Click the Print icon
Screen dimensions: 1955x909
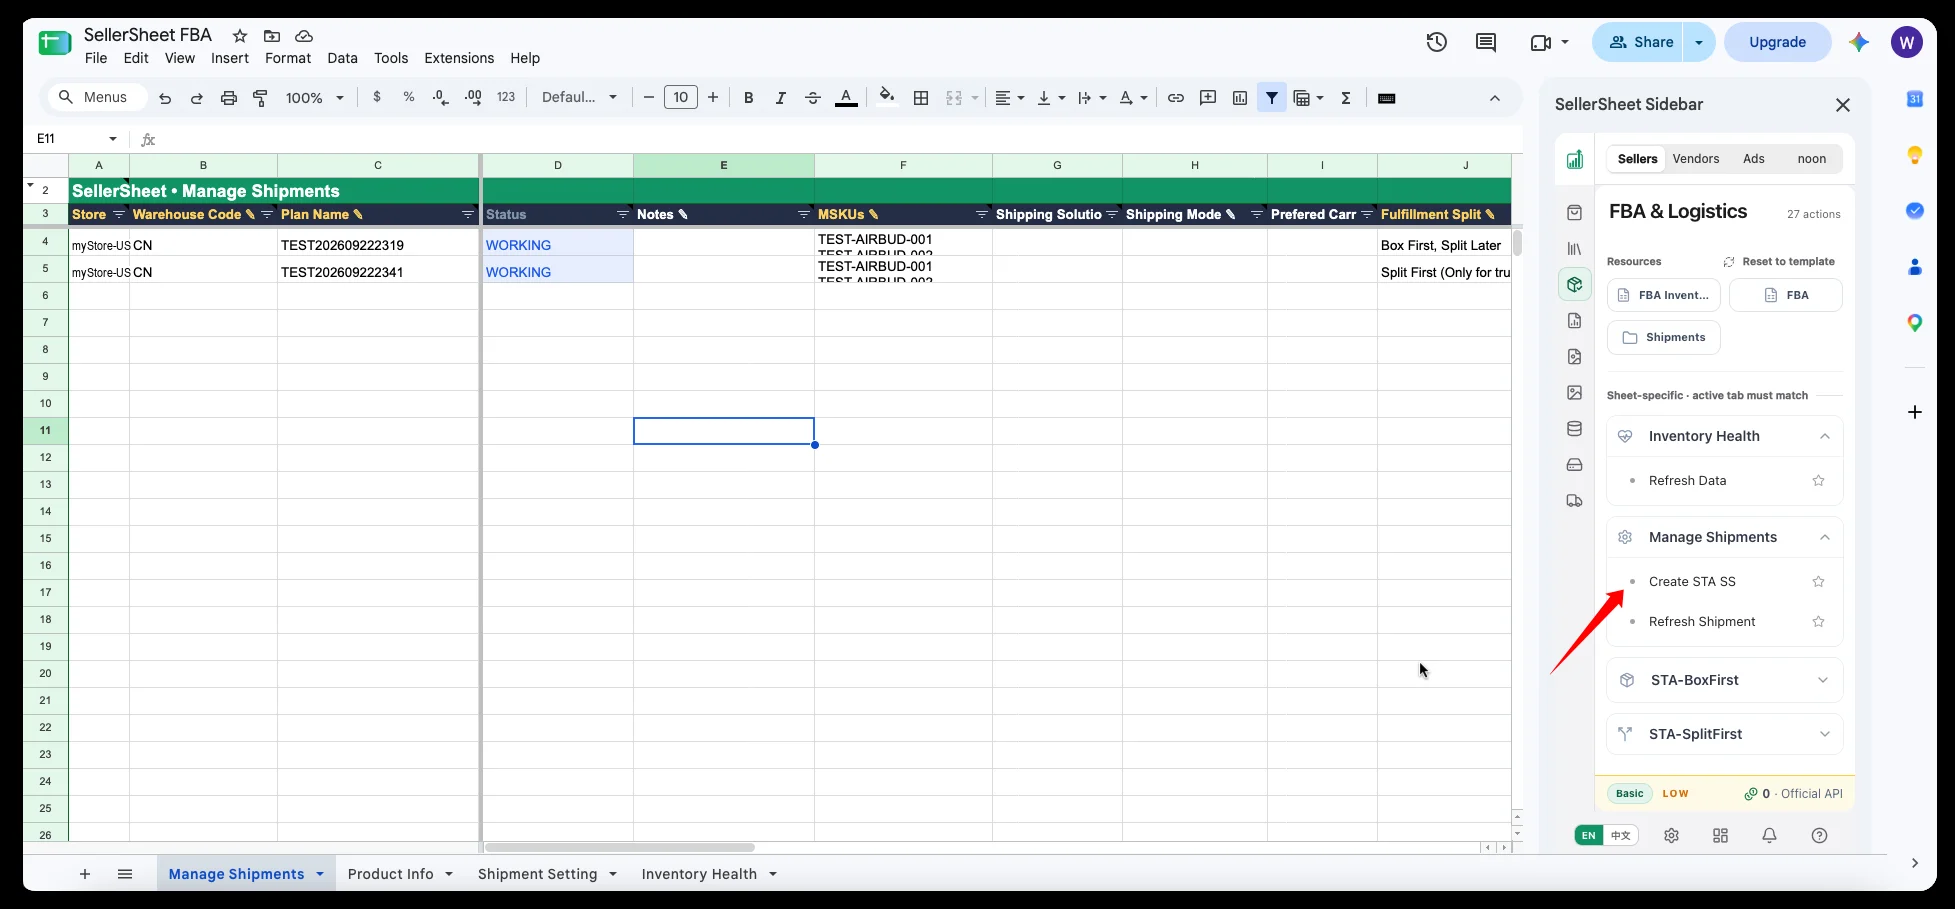pyautogui.click(x=229, y=98)
